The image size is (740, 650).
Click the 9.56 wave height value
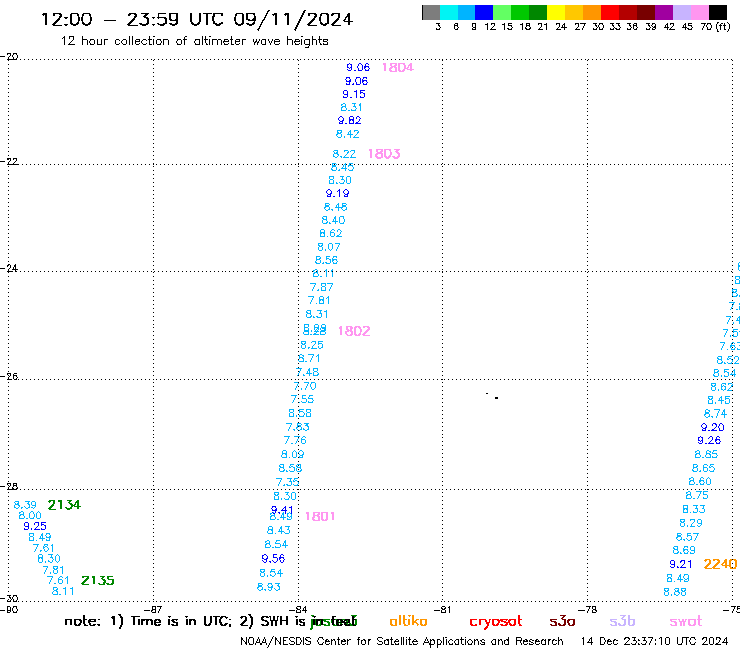click(x=273, y=559)
